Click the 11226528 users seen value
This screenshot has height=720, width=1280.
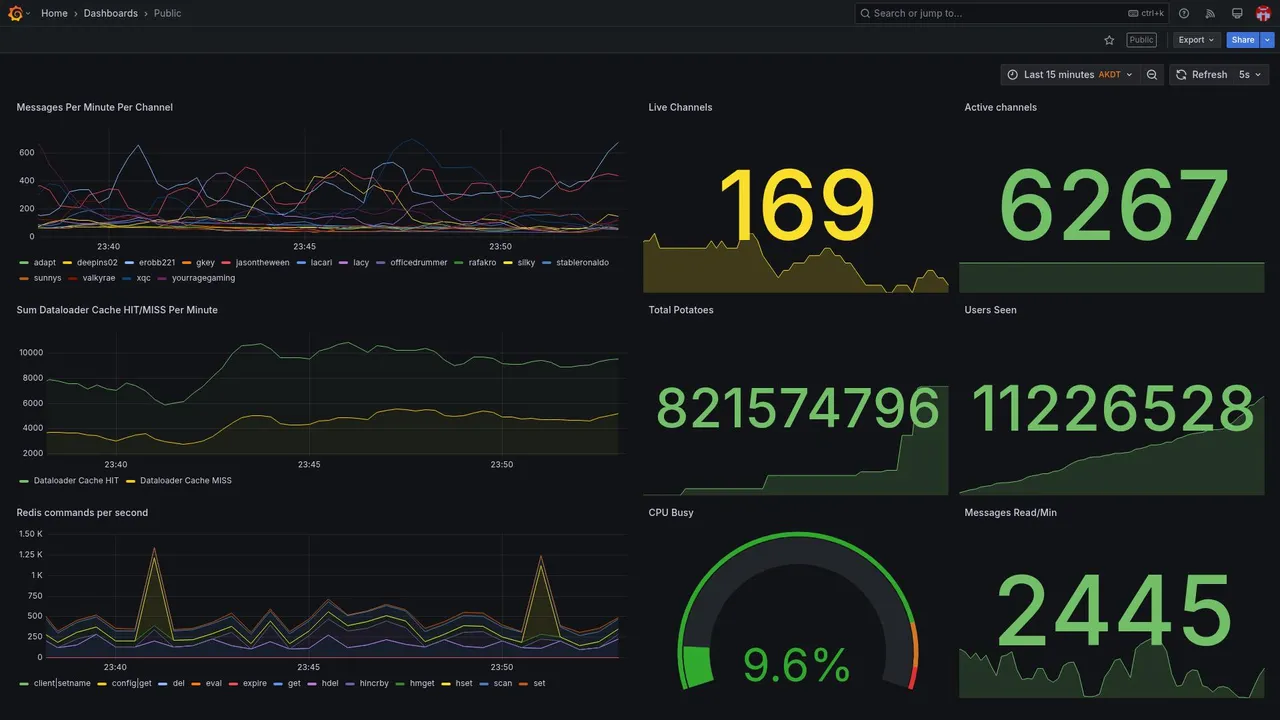1113,409
